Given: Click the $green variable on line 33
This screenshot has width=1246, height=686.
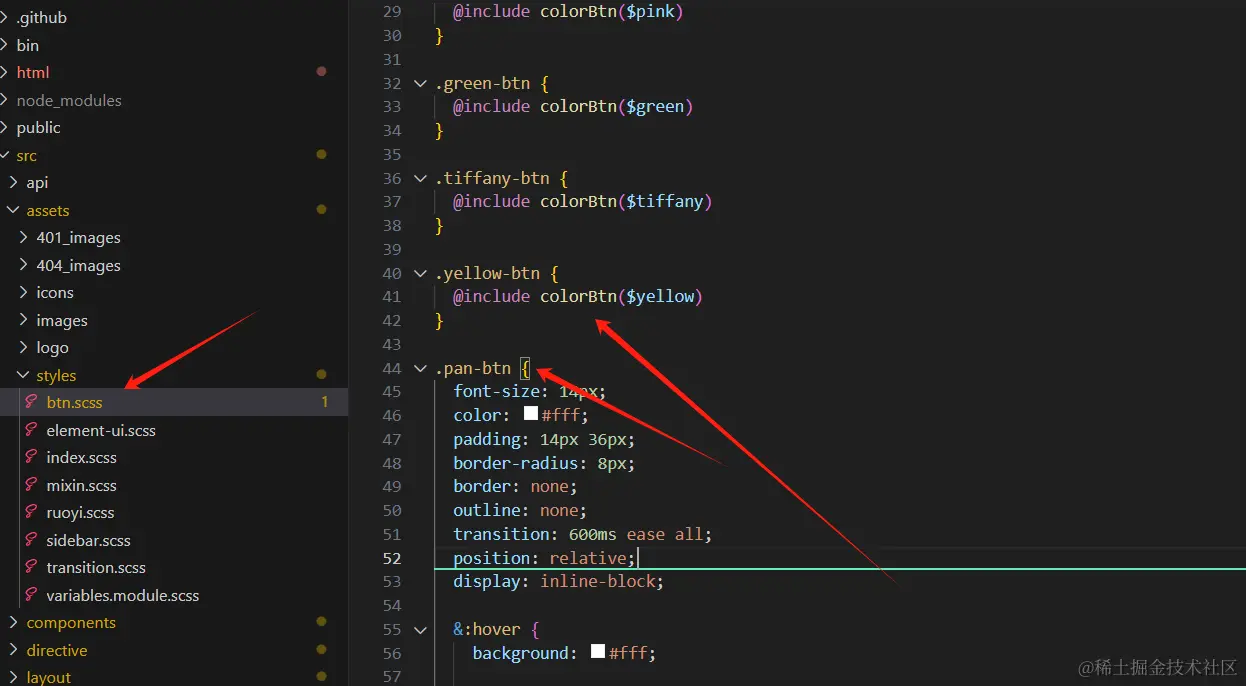Looking at the screenshot, I should click(x=655, y=106).
